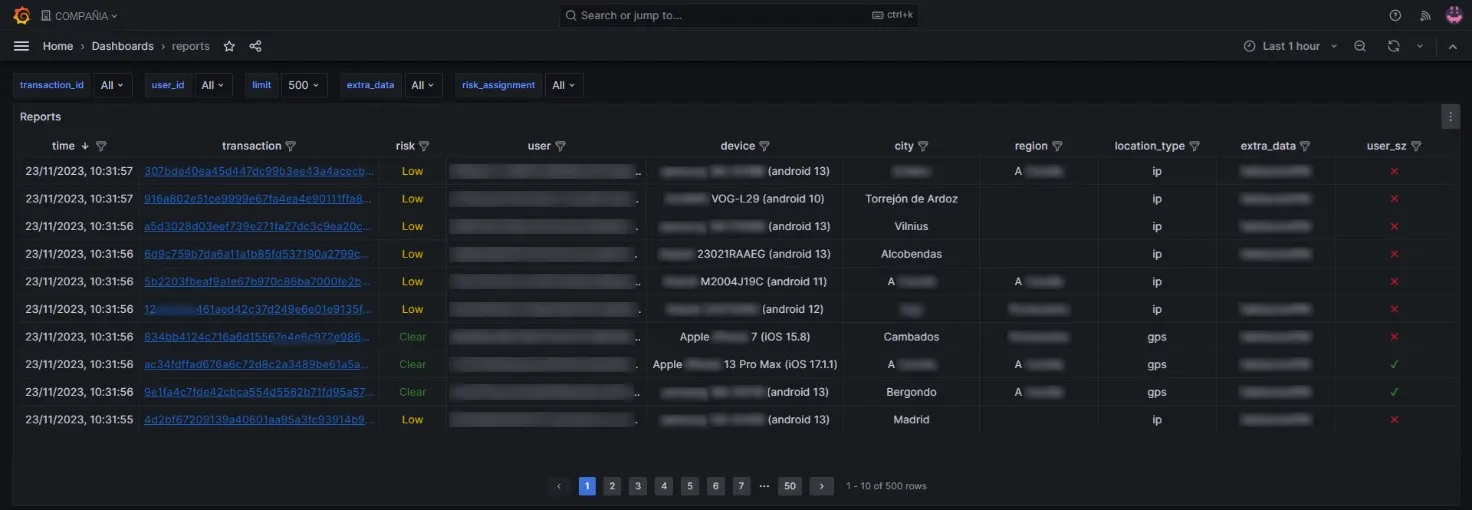1472x510 pixels.
Task: Focus the Search or jump to field
Action: point(738,15)
